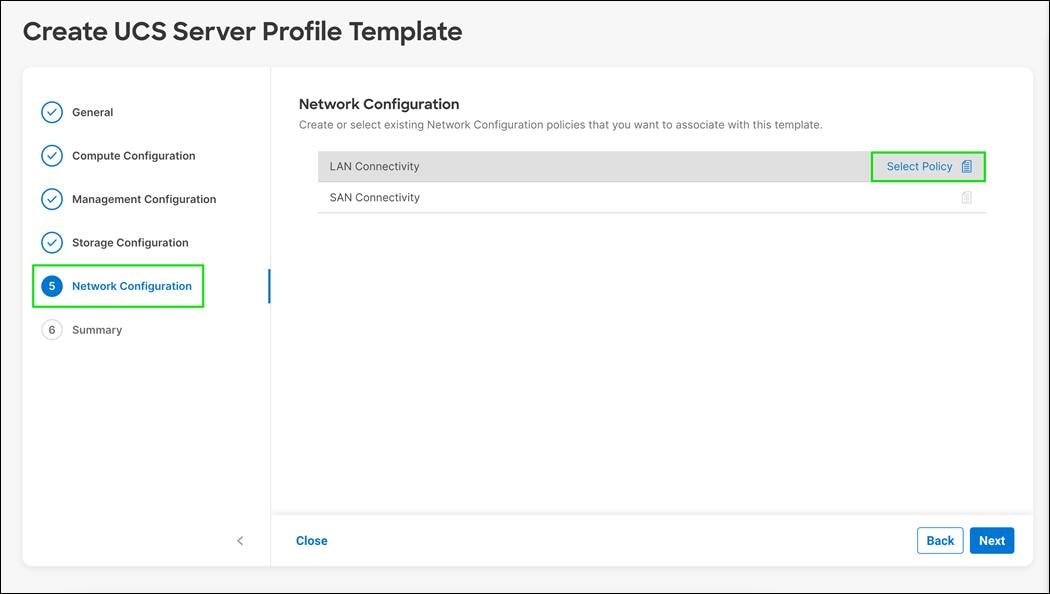Select the Management Configuration checkmark icon

(52, 199)
